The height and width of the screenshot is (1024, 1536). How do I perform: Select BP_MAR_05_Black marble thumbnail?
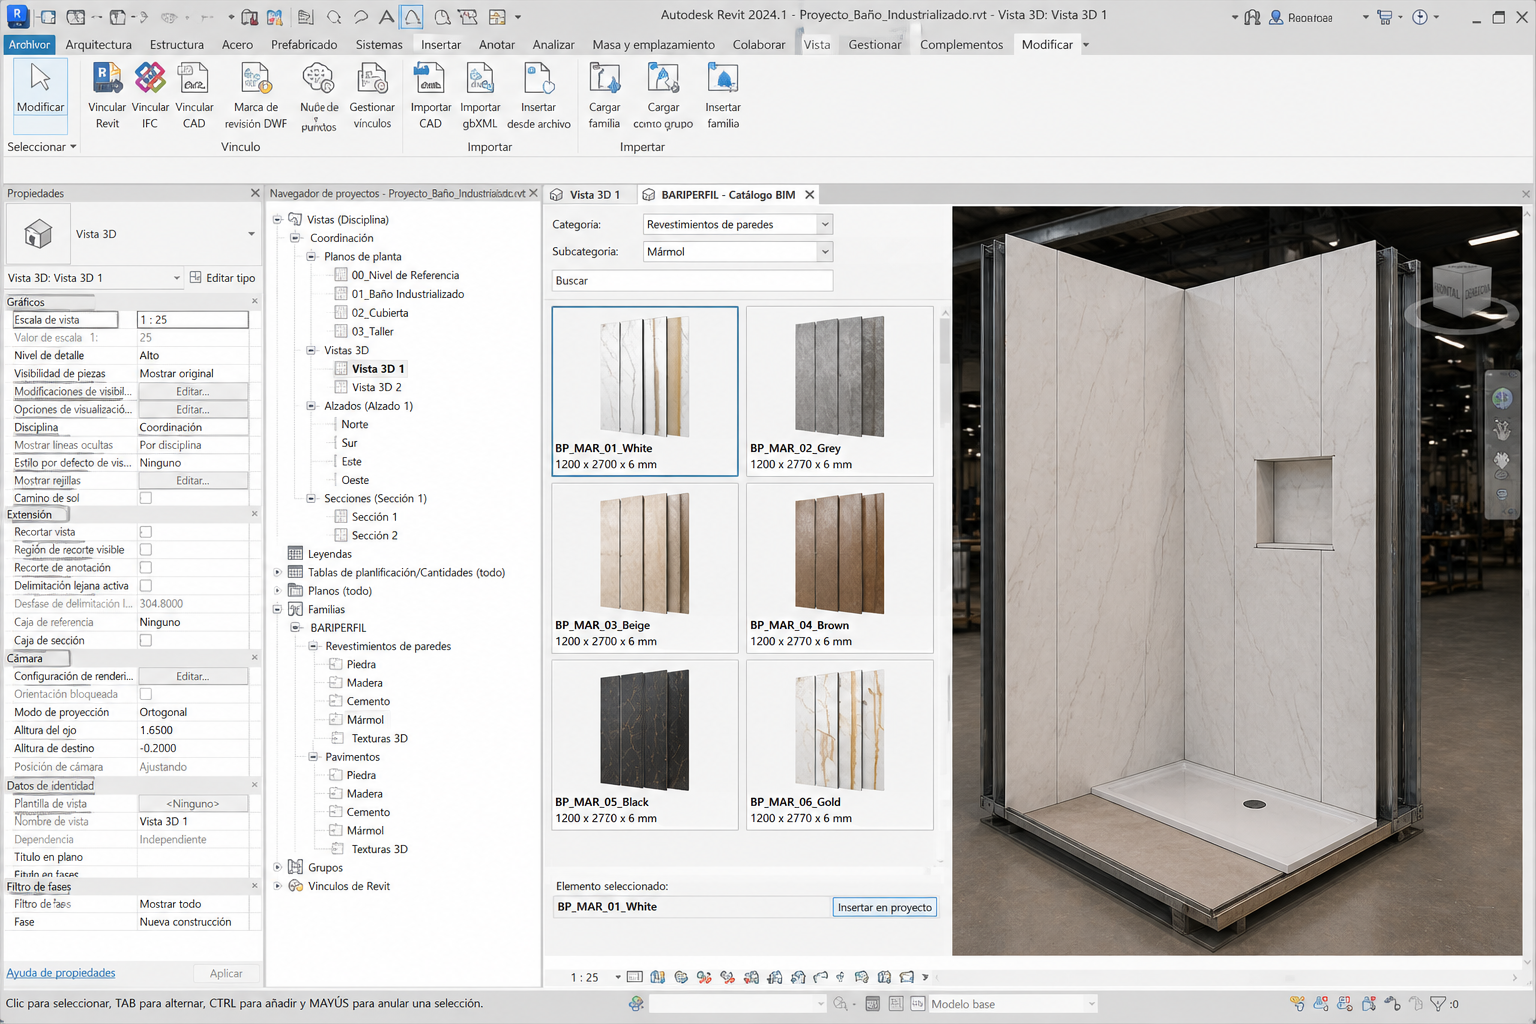(x=644, y=745)
